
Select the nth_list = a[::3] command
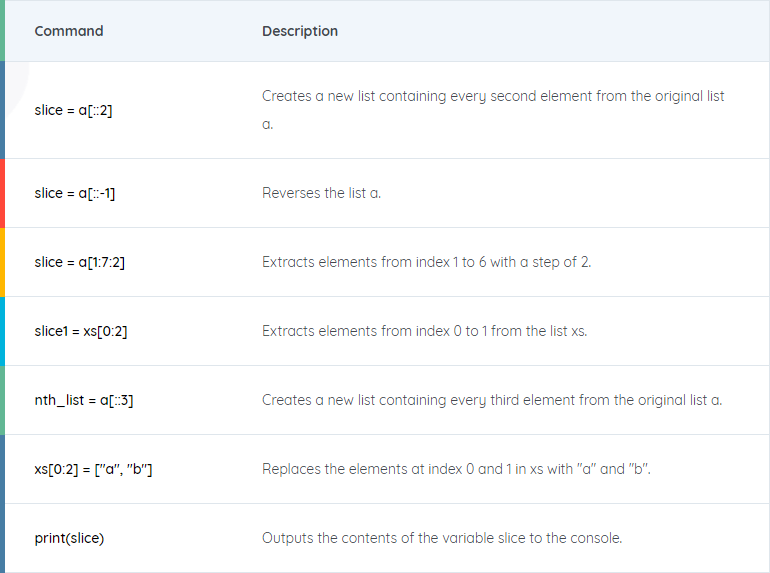click(83, 400)
